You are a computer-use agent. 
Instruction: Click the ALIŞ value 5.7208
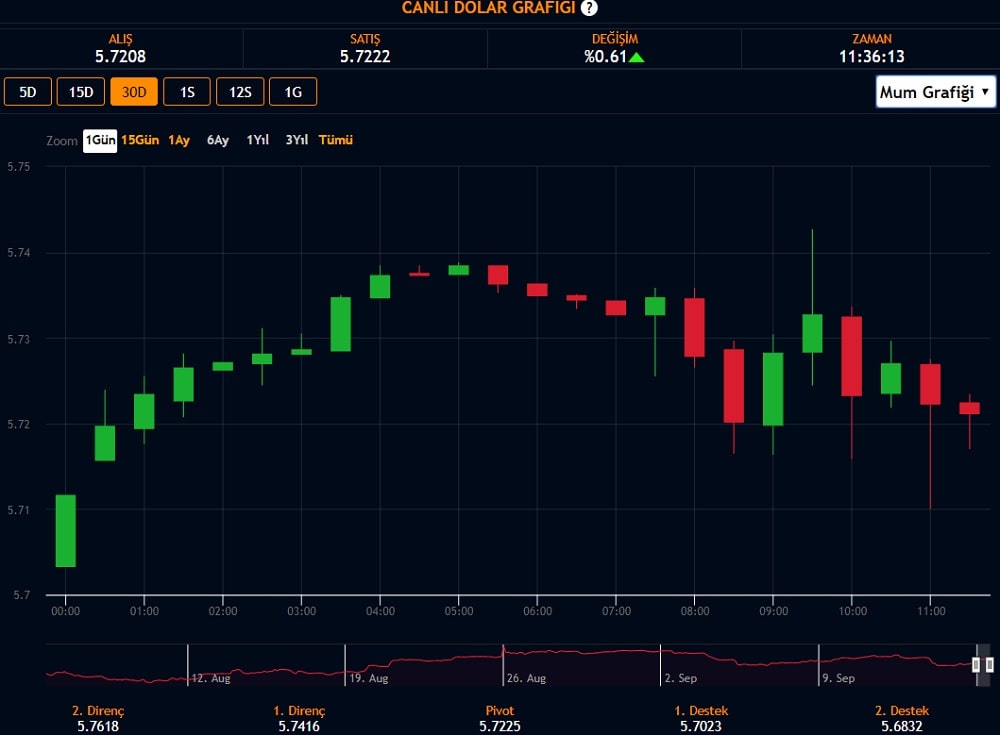coord(121,57)
